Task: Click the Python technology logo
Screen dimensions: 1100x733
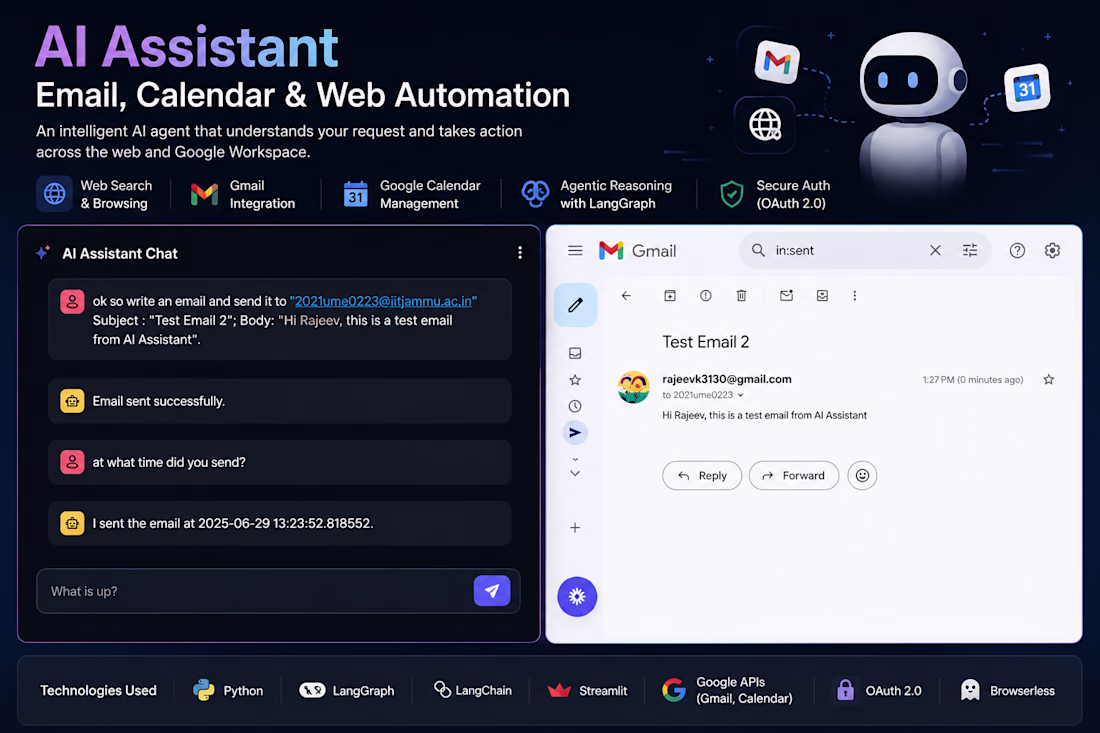Action: [x=204, y=690]
